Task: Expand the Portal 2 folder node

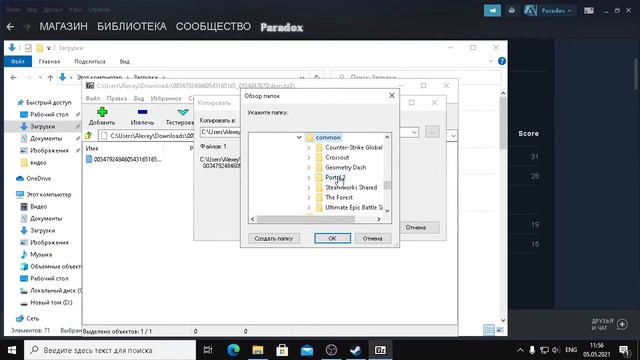Action: (x=309, y=178)
